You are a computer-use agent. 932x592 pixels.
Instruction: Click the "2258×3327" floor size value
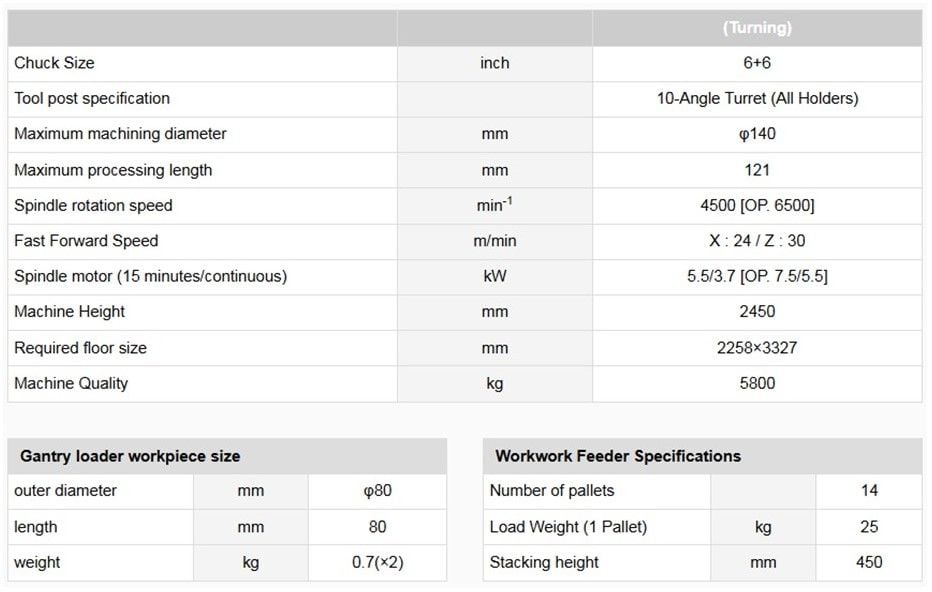(757, 348)
